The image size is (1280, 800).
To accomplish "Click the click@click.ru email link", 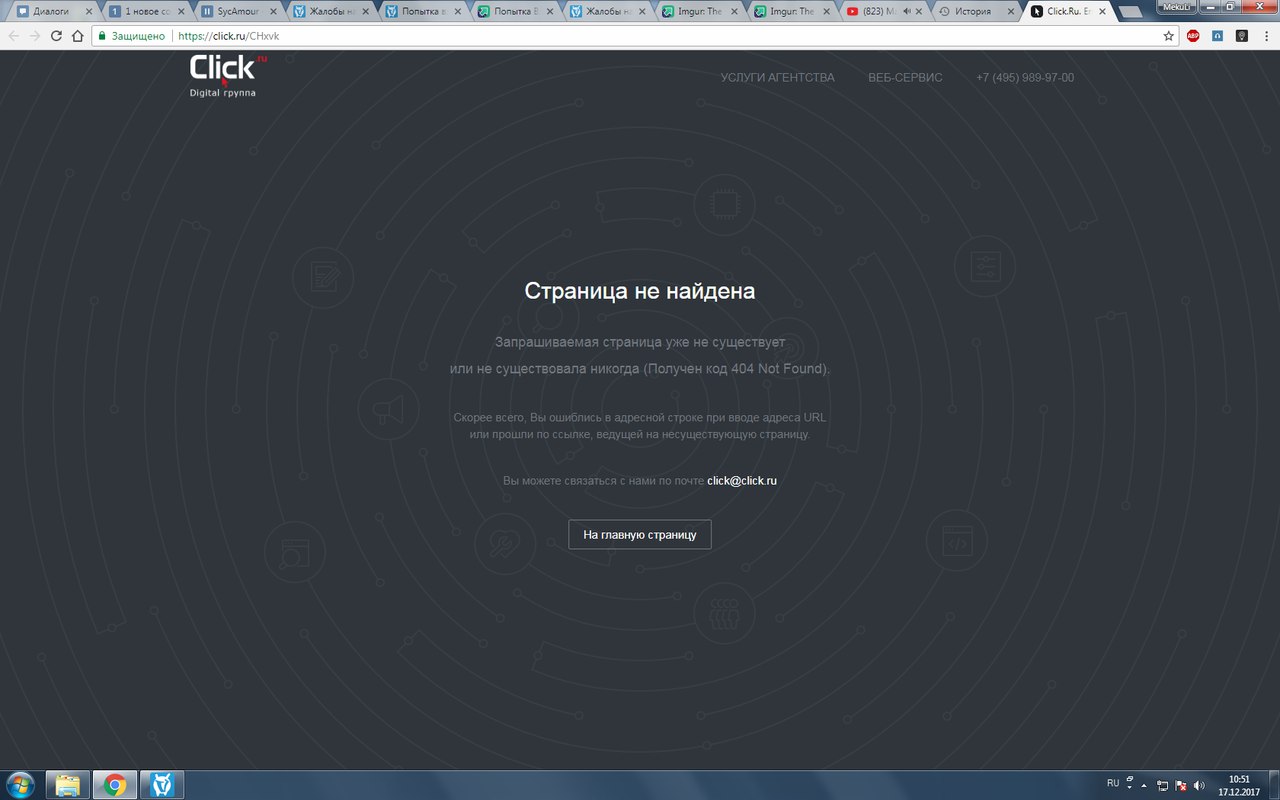I will [x=742, y=481].
